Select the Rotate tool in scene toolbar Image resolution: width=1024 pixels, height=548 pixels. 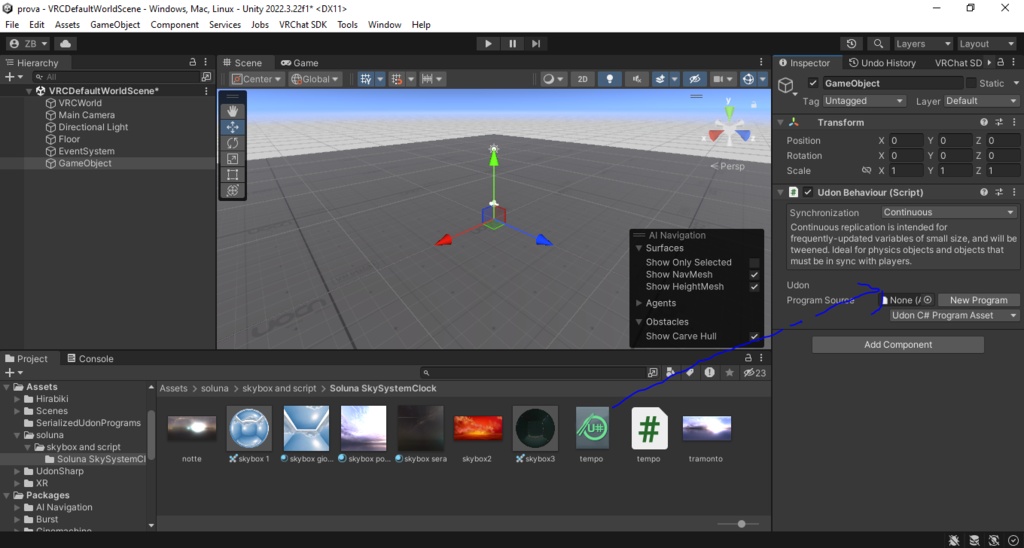tap(232, 143)
